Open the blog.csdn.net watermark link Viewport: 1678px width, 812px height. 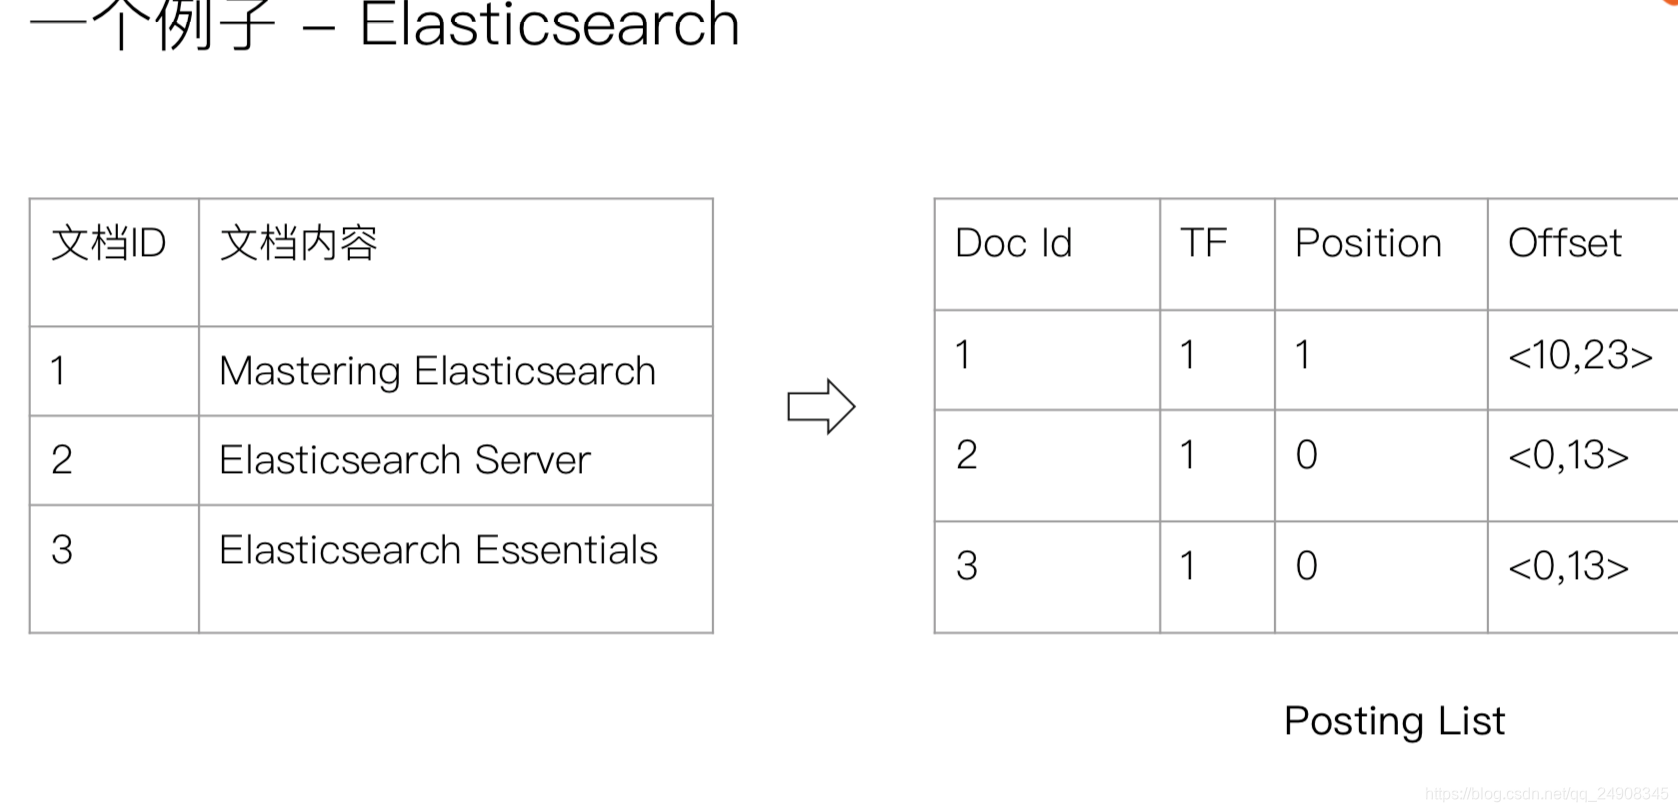point(1547,794)
